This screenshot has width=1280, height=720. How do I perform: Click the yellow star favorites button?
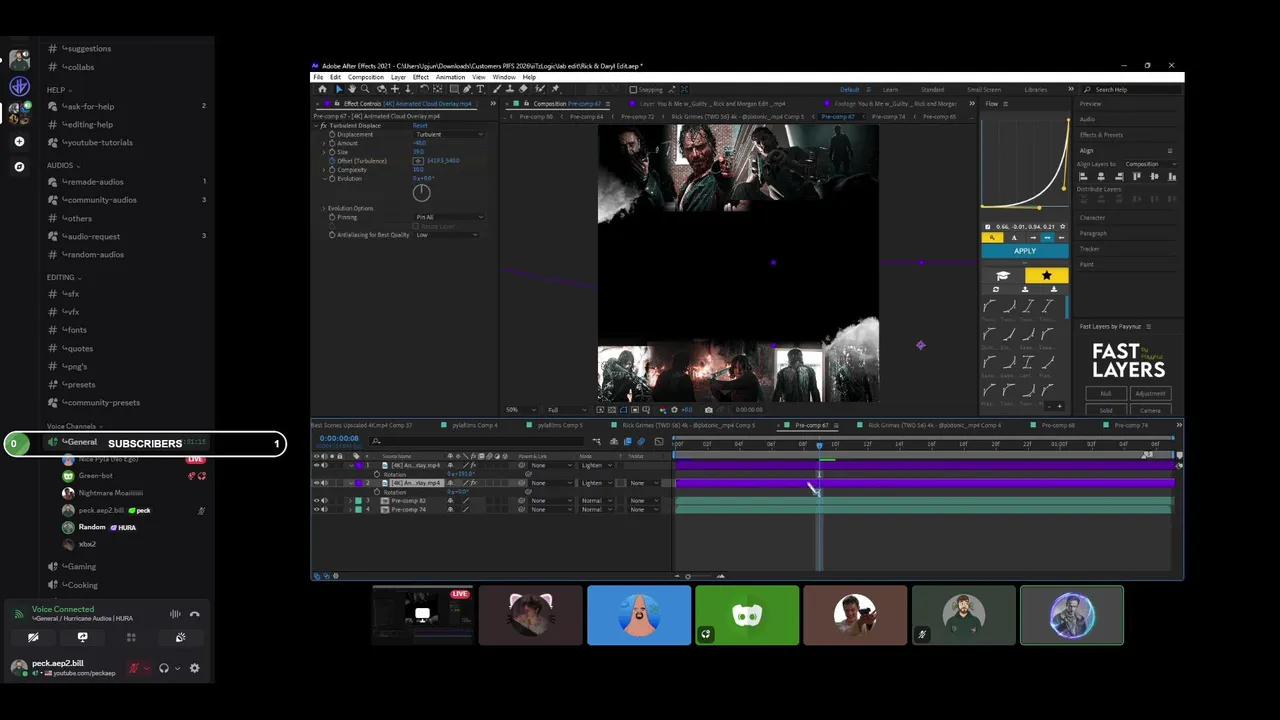1047,275
